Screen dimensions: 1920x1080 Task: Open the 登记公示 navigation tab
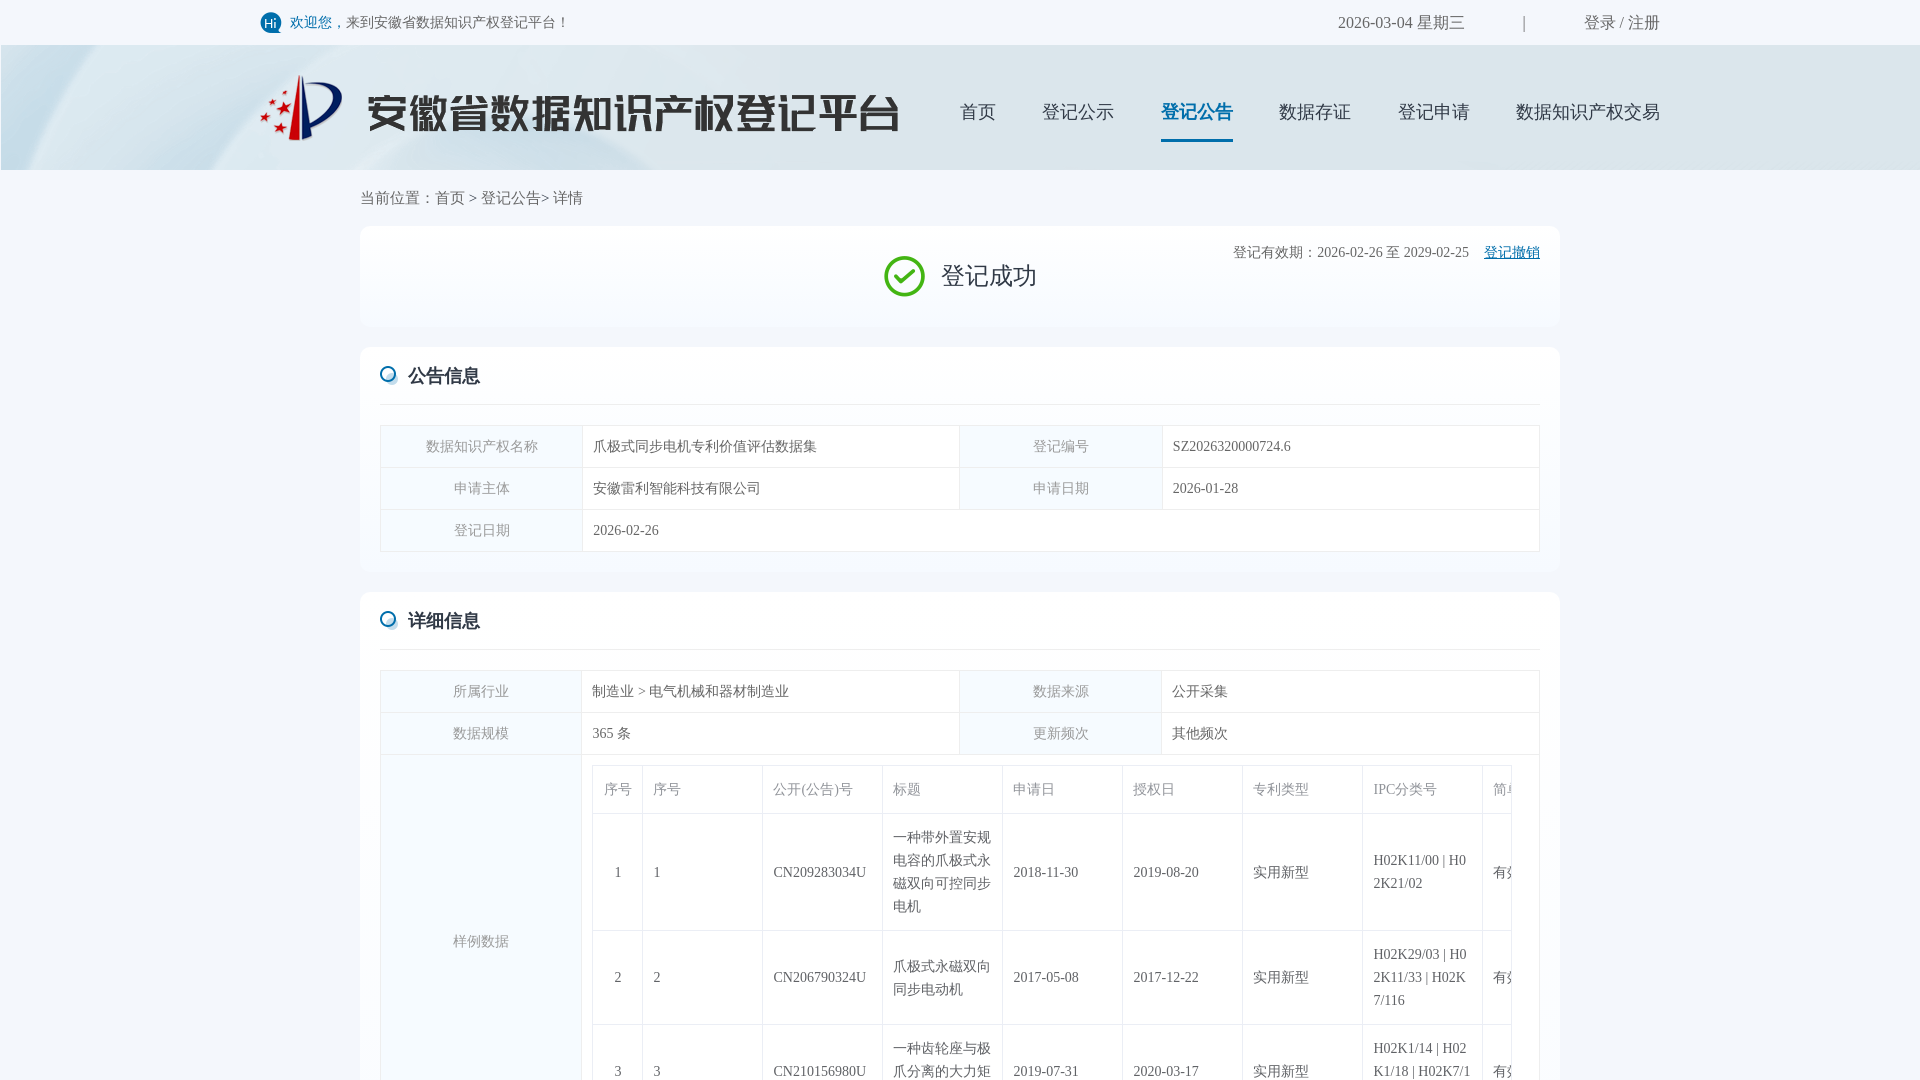click(1078, 112)
